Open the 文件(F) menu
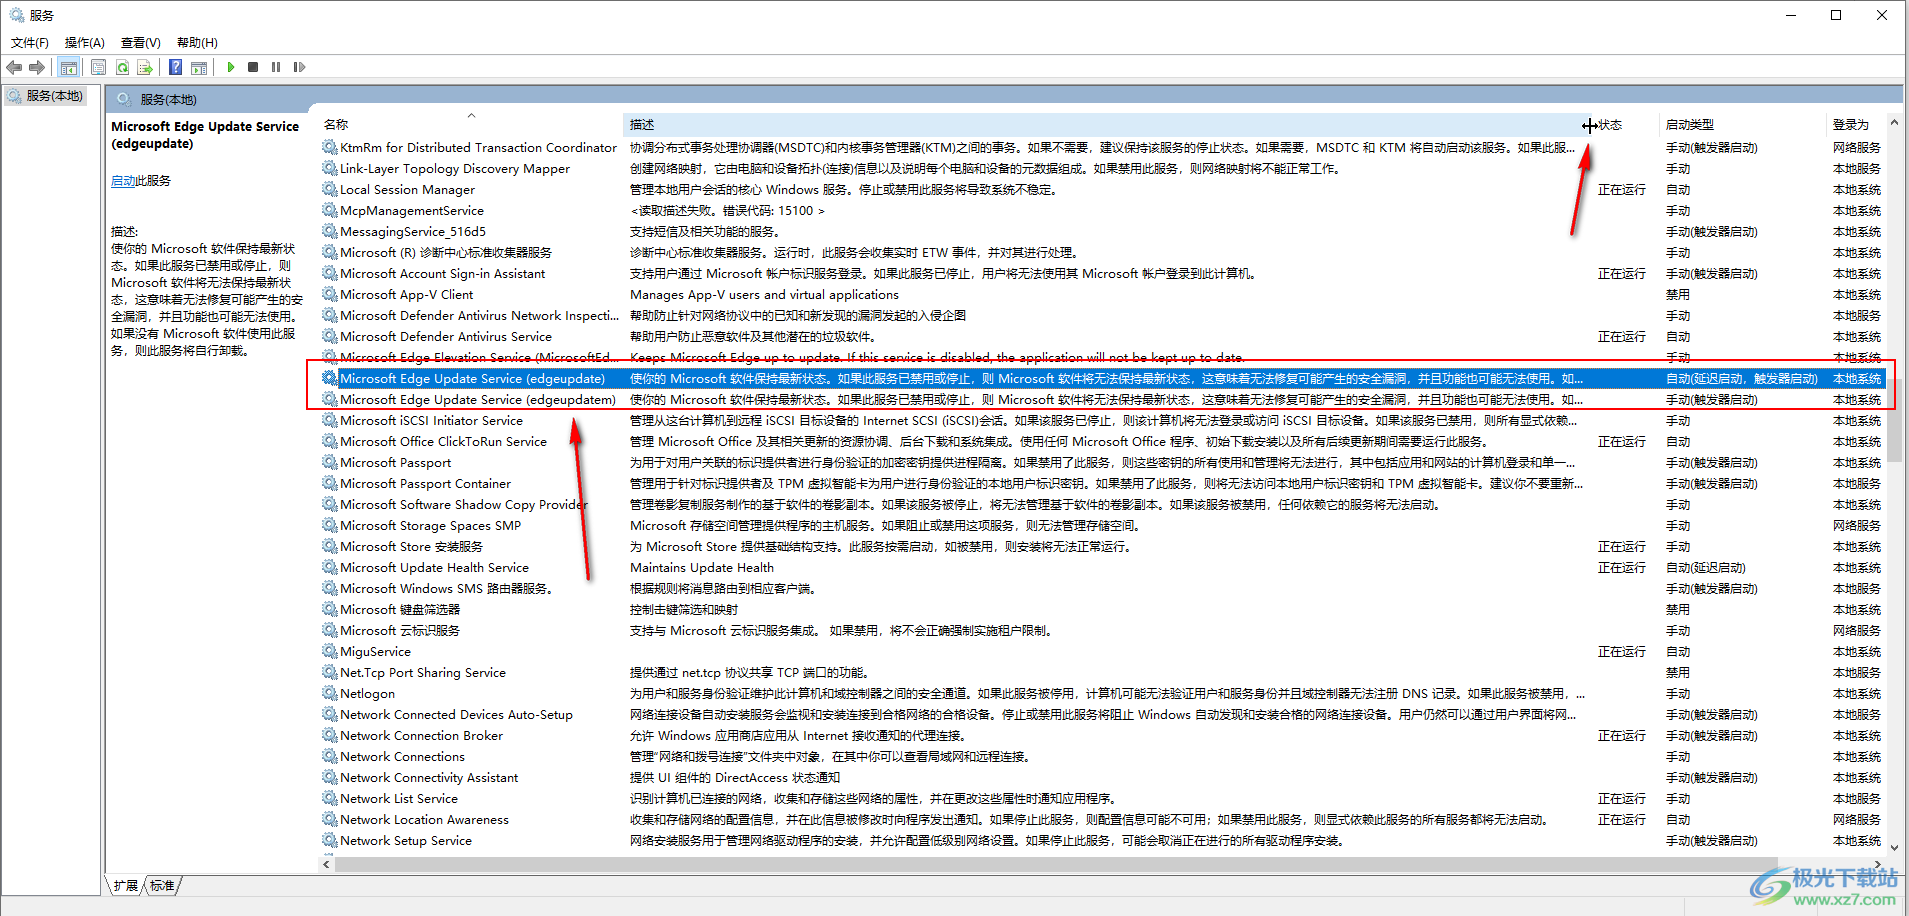Viewport: 1909px width, 916px height. 30,42
